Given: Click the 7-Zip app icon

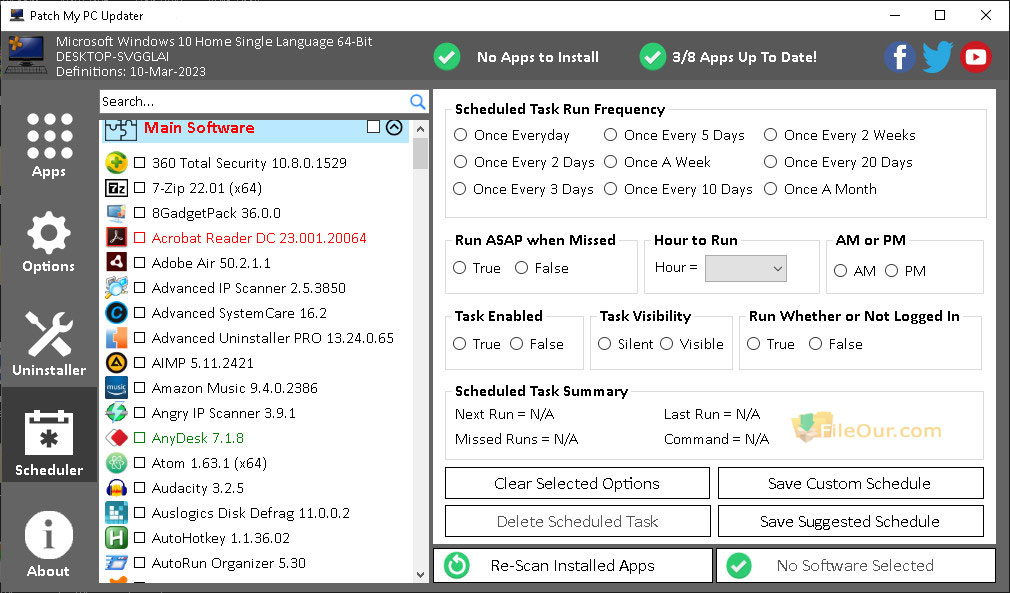Looking at the screenshot, I should click(116, 188).
